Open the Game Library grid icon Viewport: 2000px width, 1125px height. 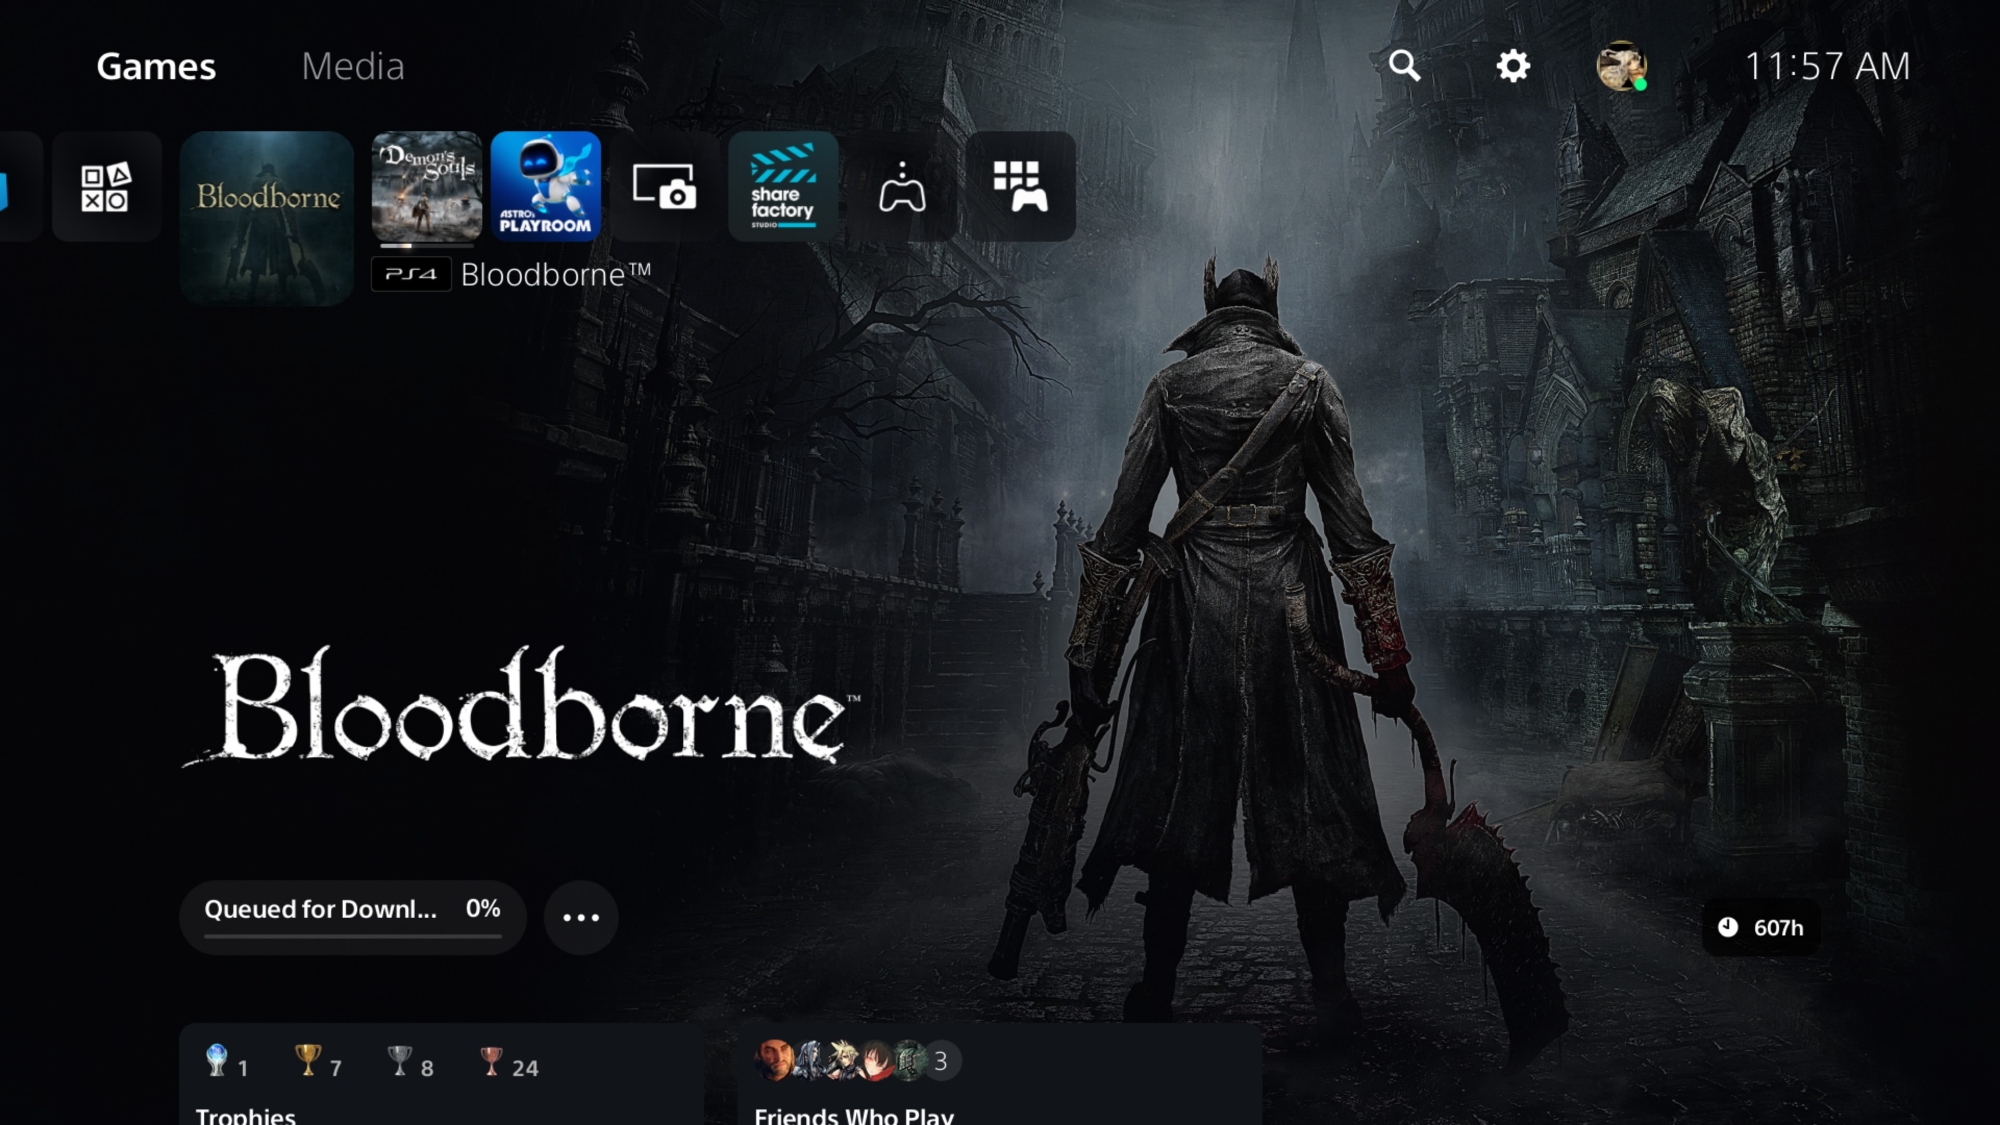(1020, 186)
